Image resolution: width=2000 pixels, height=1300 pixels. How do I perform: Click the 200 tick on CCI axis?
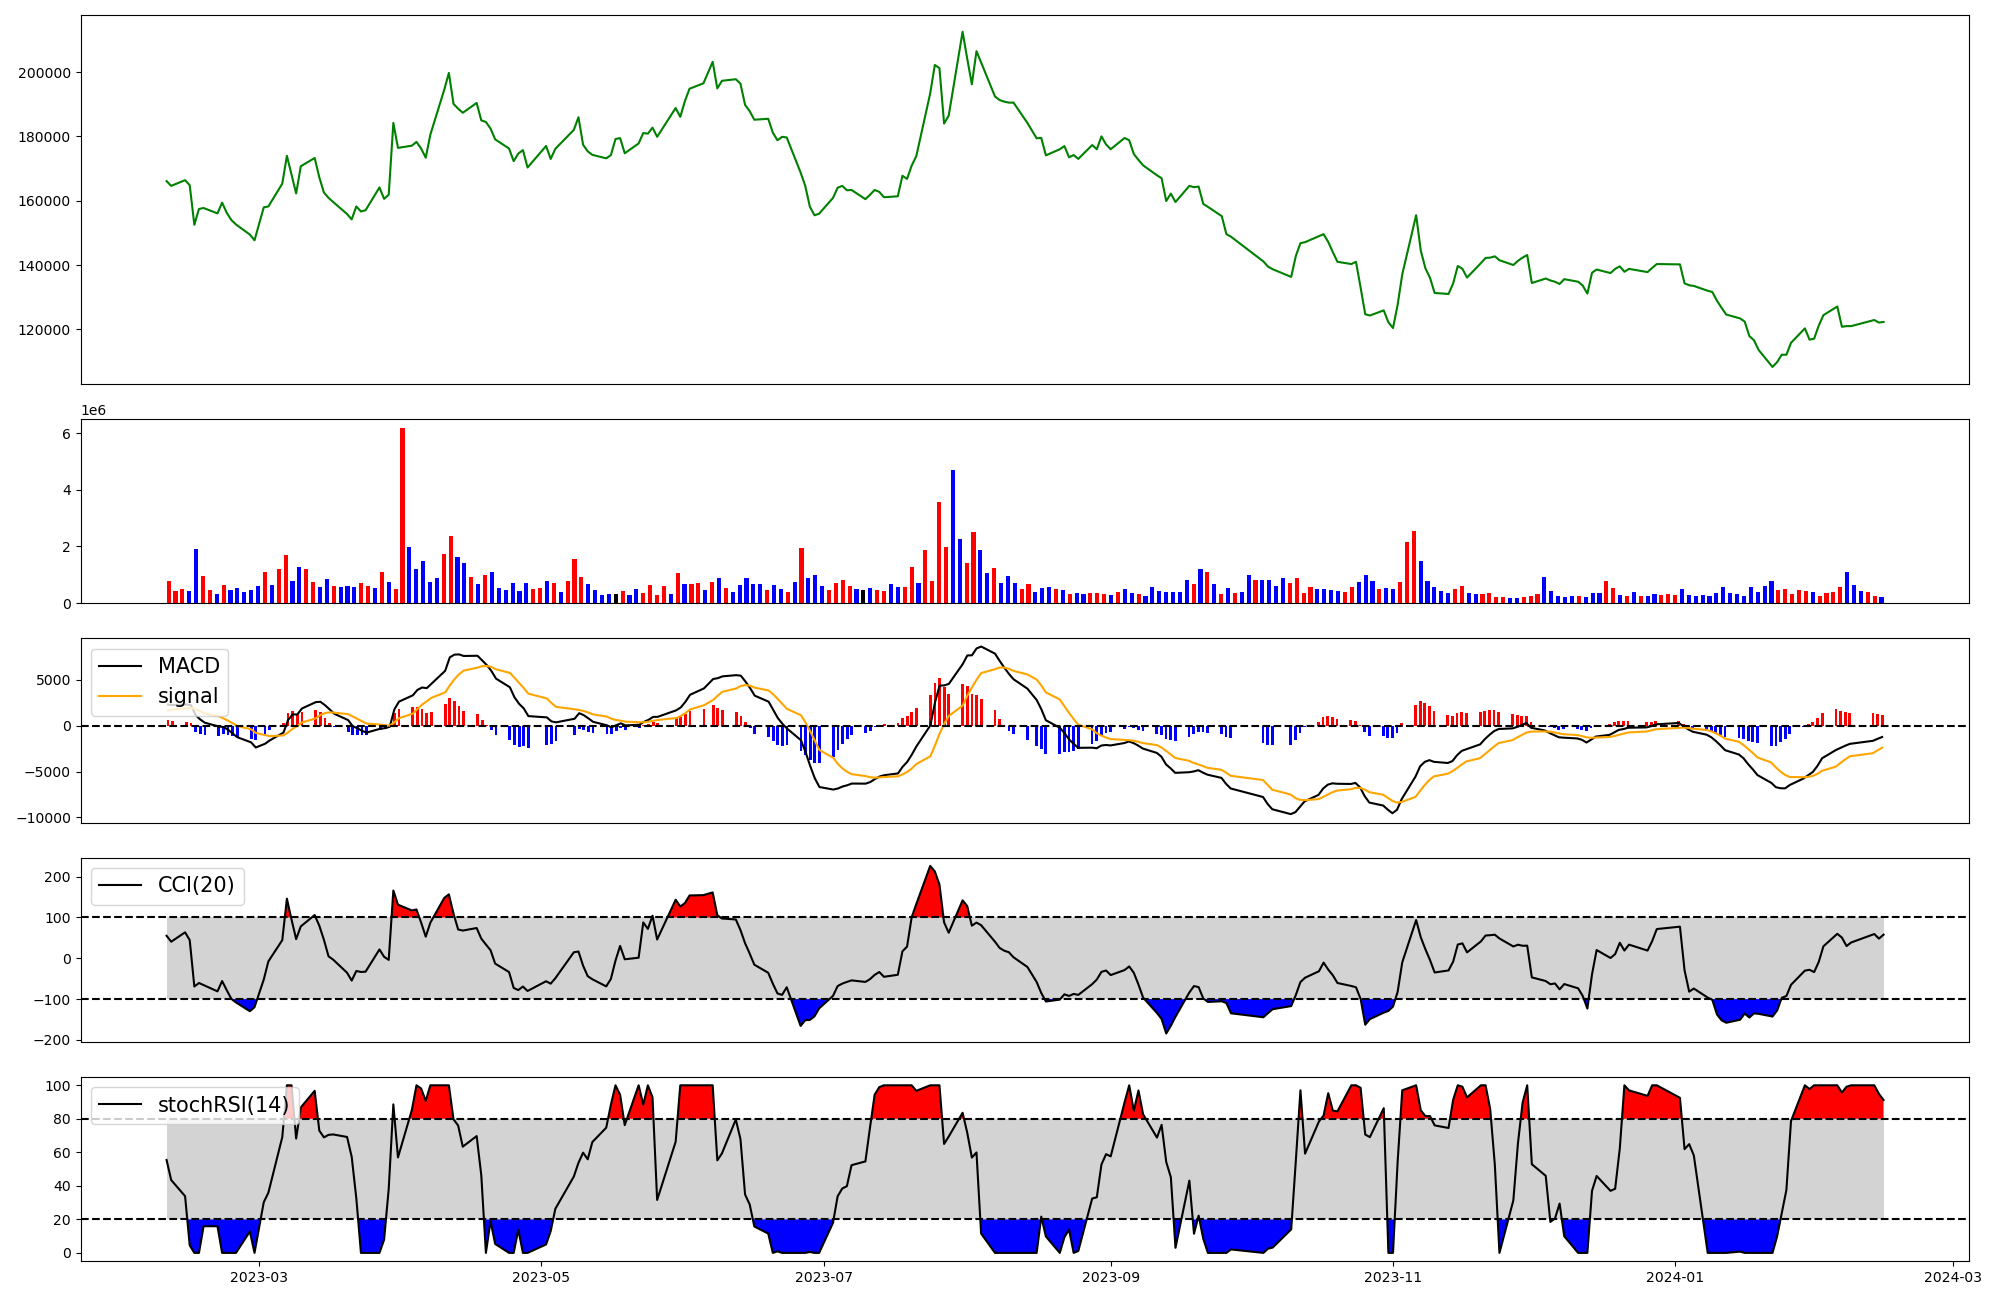tap(58, 877)
